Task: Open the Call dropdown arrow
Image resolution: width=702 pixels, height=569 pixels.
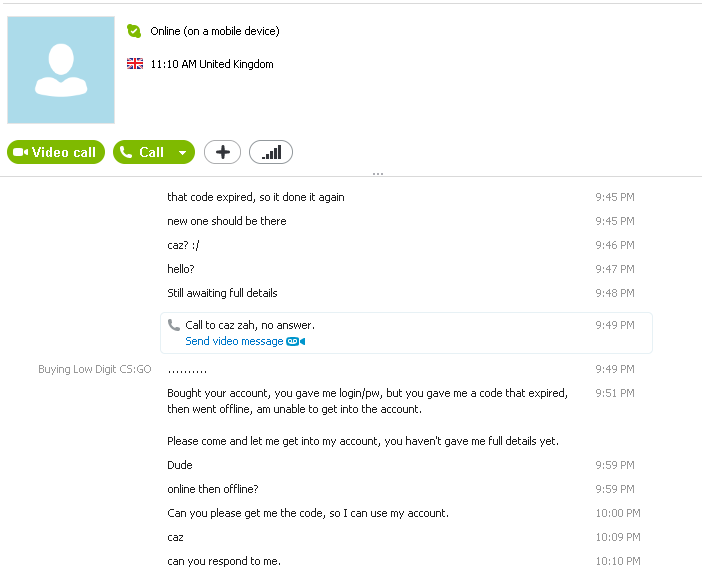Action: coord(183,153)
